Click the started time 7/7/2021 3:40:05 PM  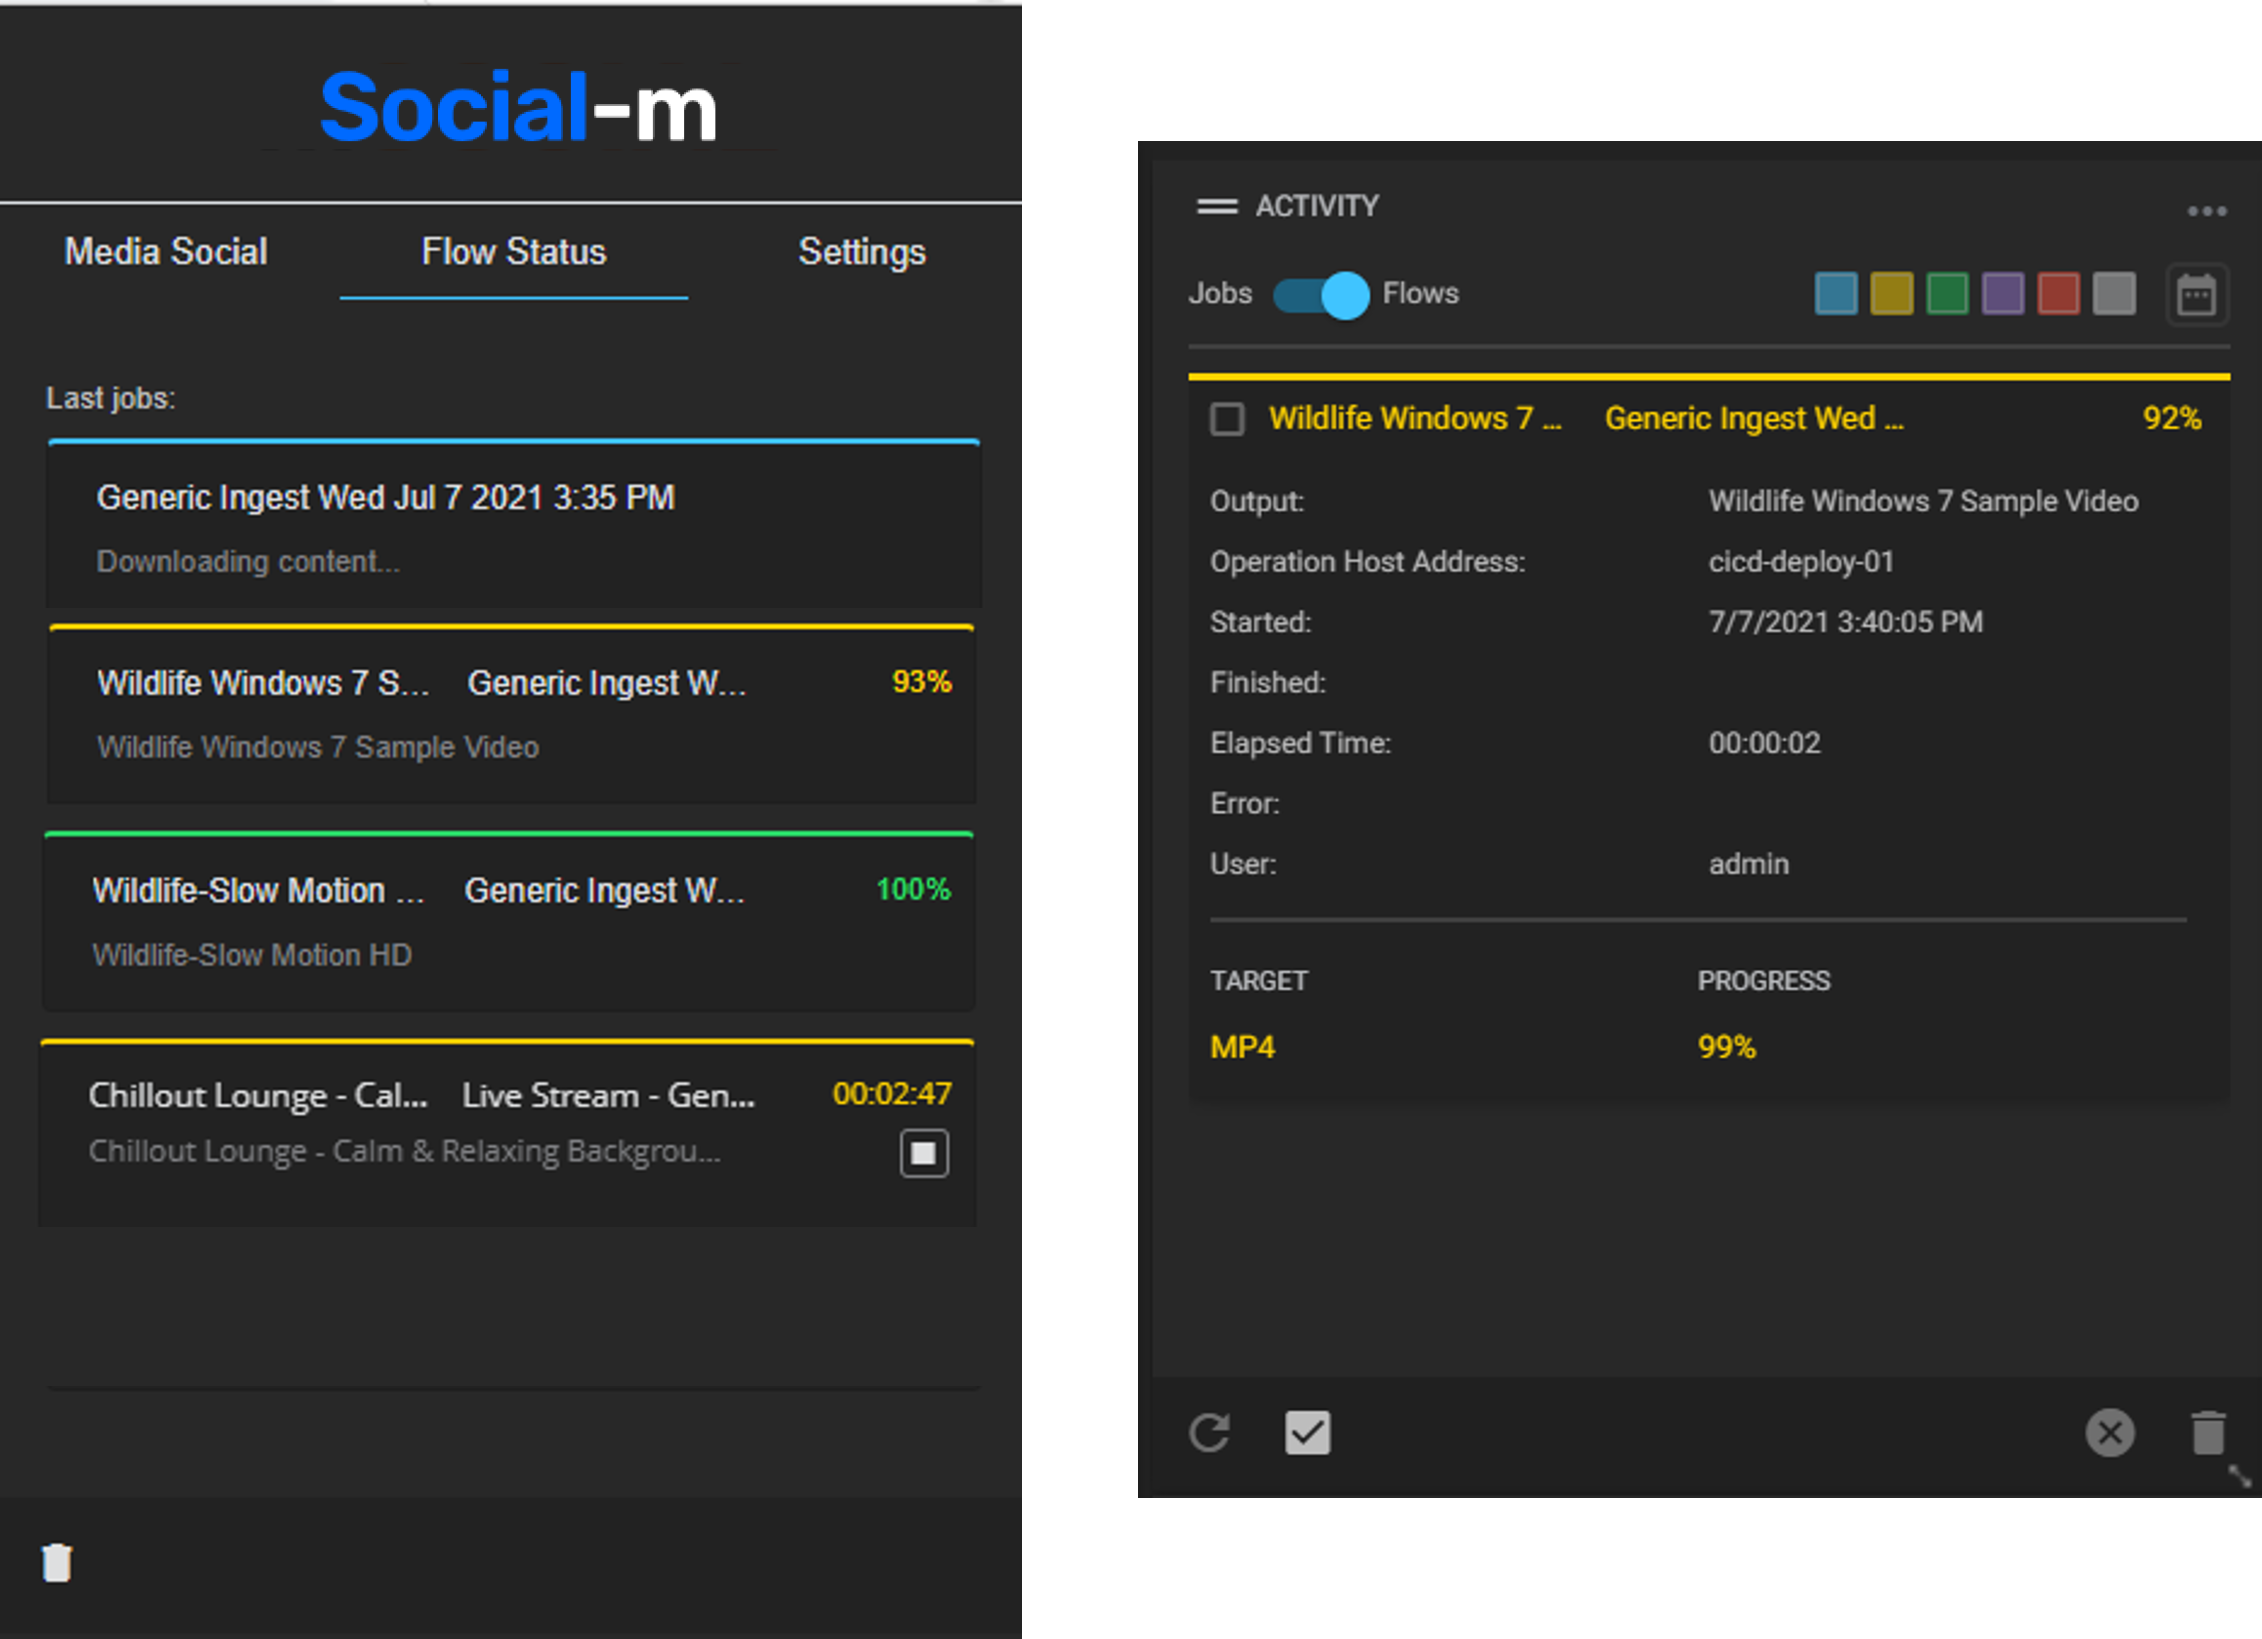[x=1845, y=622]
